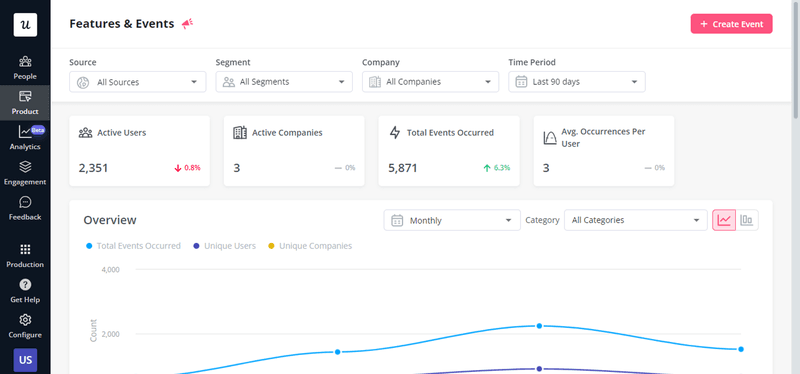Click the Active Users people icon

tap(85, 133)
